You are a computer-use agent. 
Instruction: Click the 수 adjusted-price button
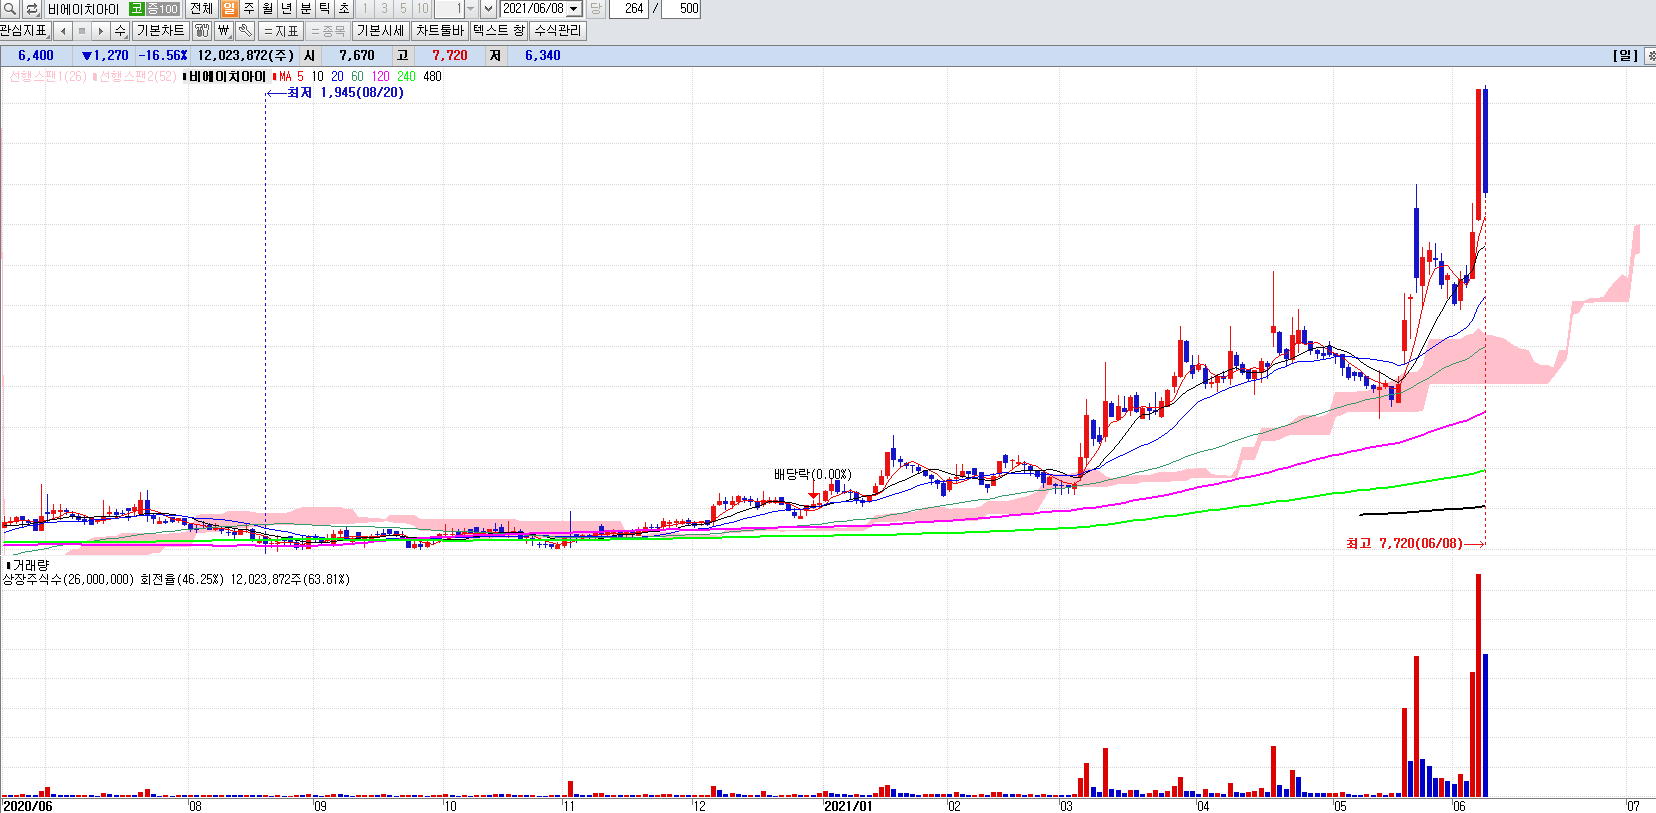tap(120, 31)
